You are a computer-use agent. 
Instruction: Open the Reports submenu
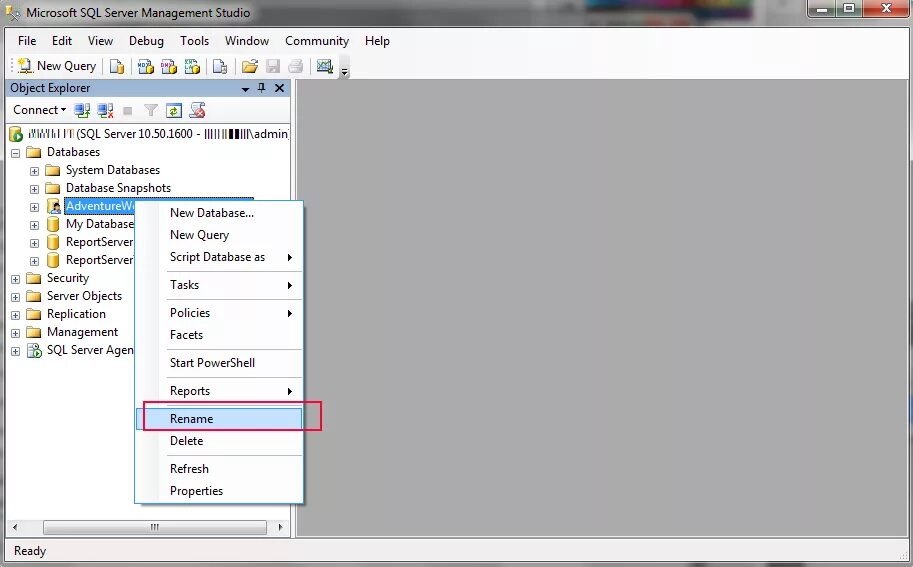coord(219,391)
